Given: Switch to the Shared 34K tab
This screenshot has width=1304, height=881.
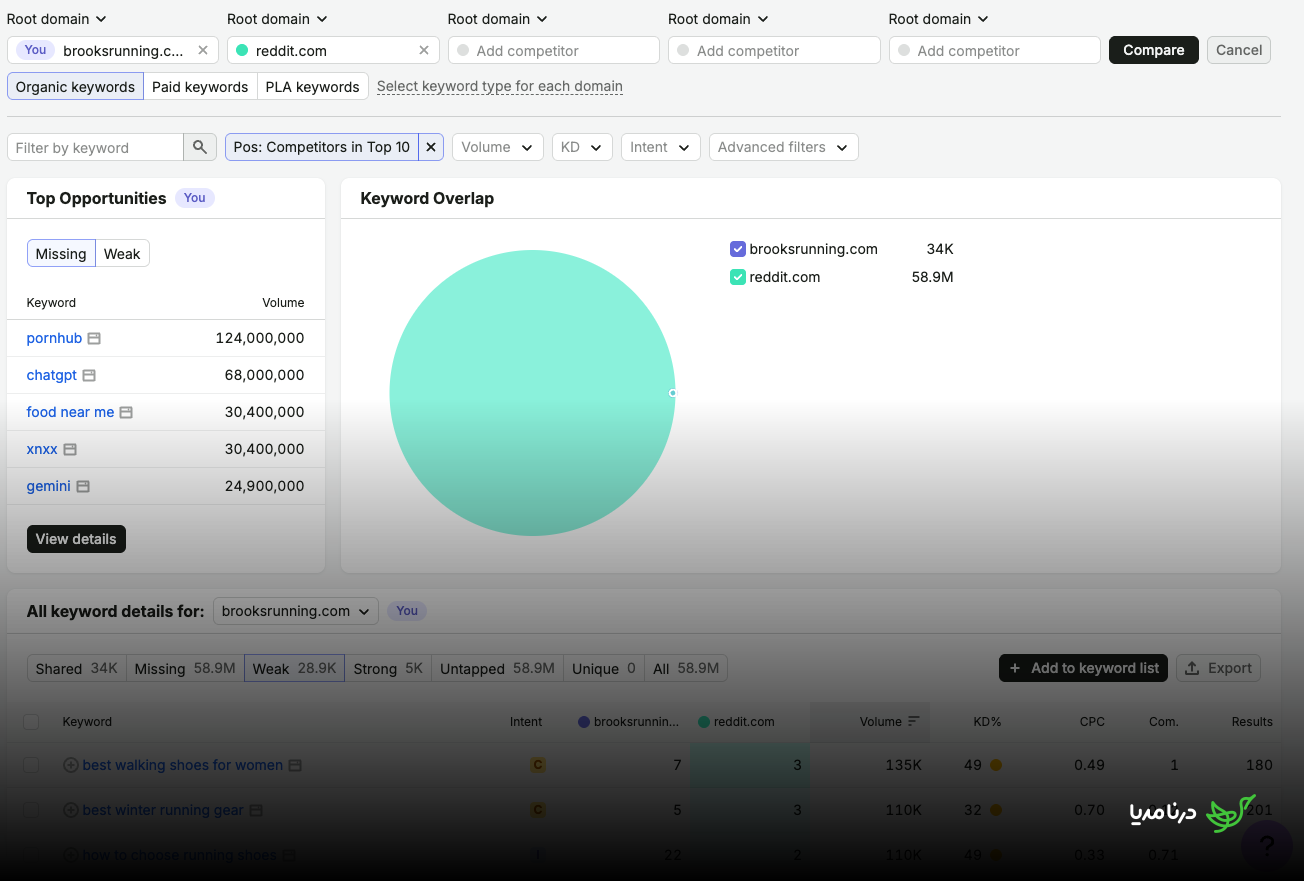Looking at the screenshot, I should pyautogui.click(x=77, y=669).
